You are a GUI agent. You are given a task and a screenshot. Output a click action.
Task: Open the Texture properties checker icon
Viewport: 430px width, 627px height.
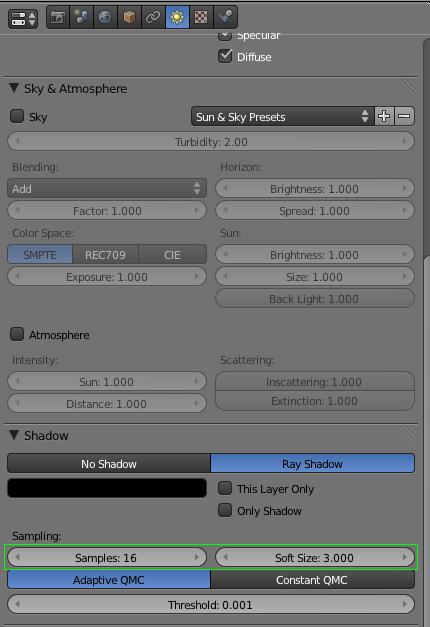tap(201, 17)
